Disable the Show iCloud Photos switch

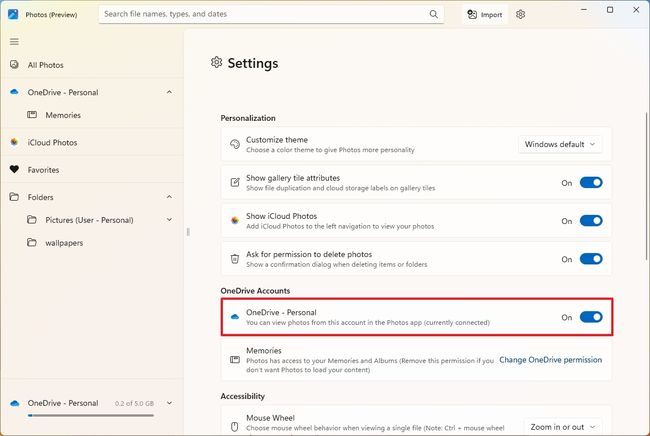(591, 221)
